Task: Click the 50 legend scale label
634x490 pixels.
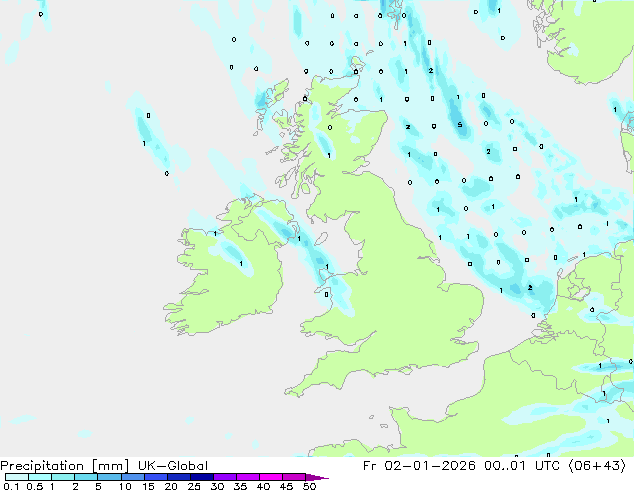Action: coord(310,486)
